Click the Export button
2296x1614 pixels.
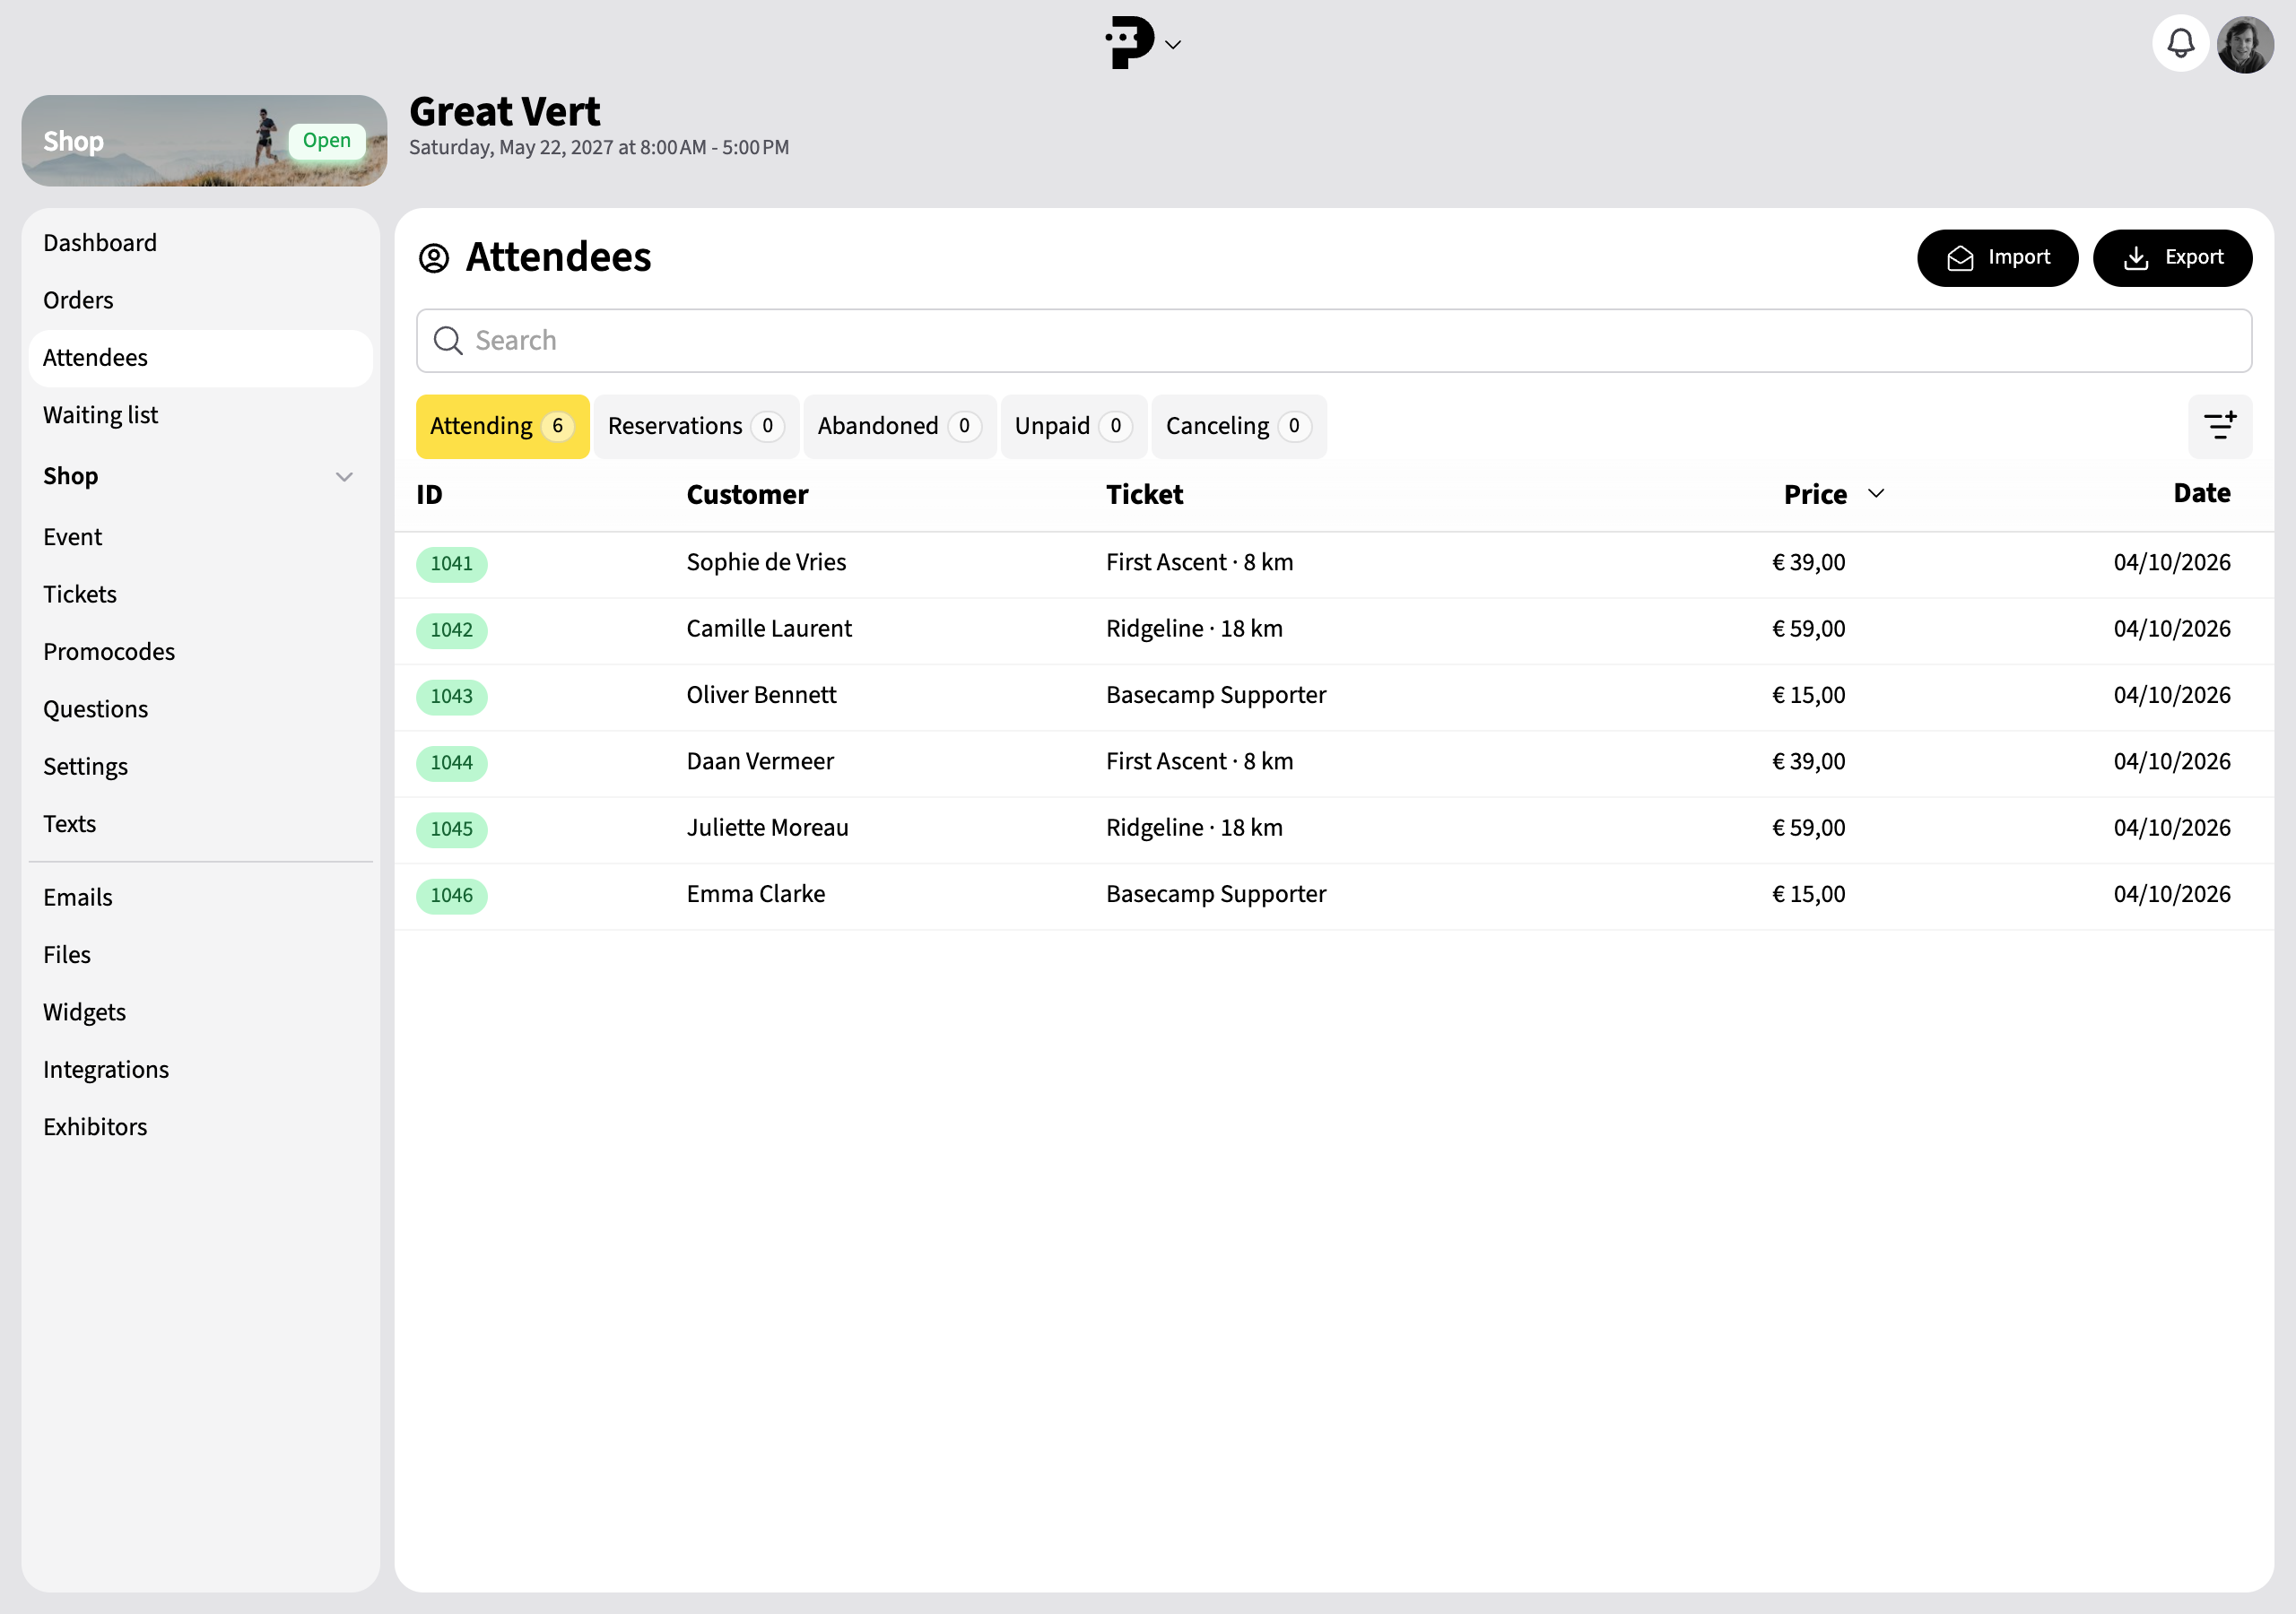pyautogui.click(x=2172, y=258)
